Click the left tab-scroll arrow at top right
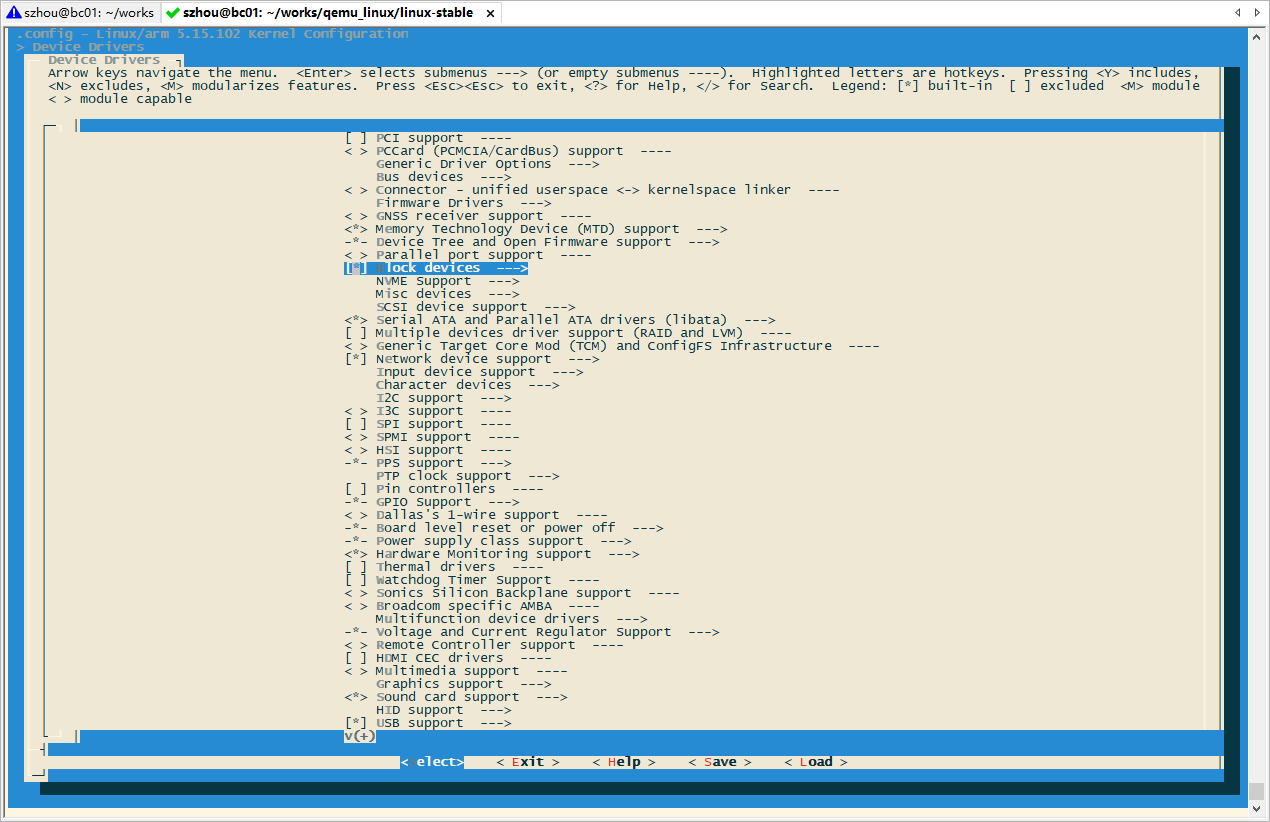 pyautogui.click(x=1237, y=12)
